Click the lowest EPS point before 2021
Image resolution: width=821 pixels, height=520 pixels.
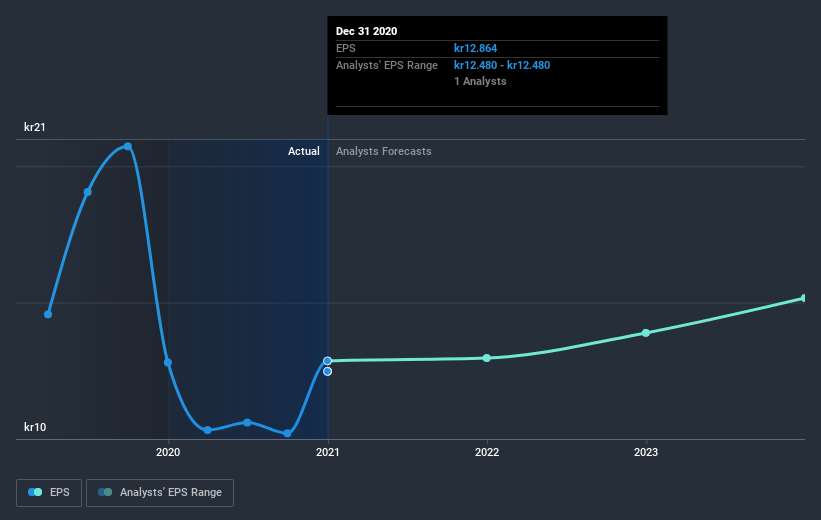click(x=287, y=433)
